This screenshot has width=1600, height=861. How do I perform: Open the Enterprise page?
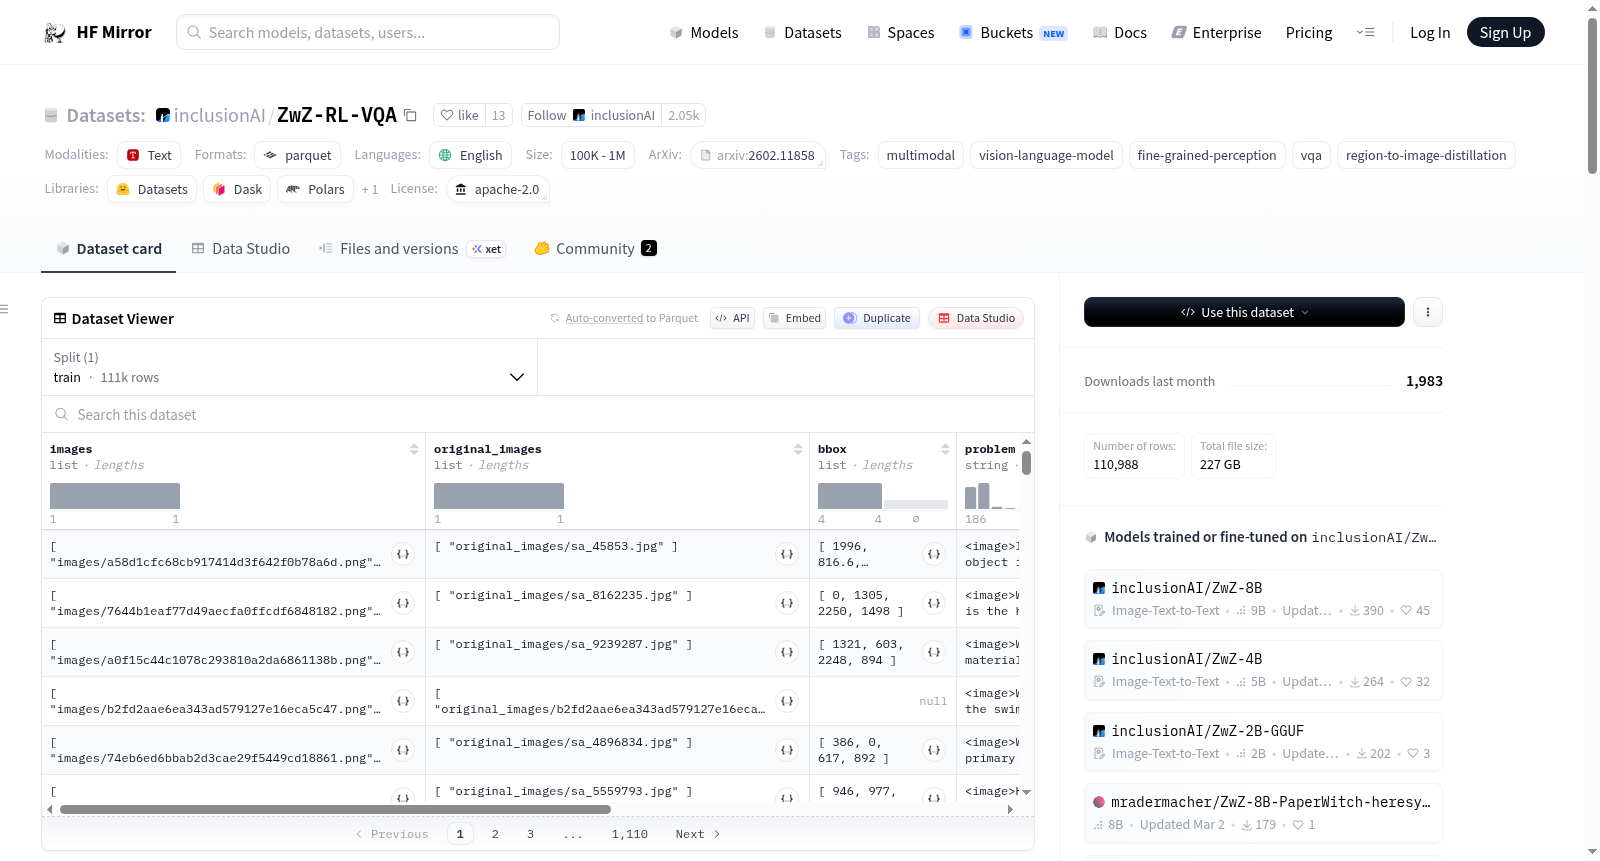[1216, 33]
